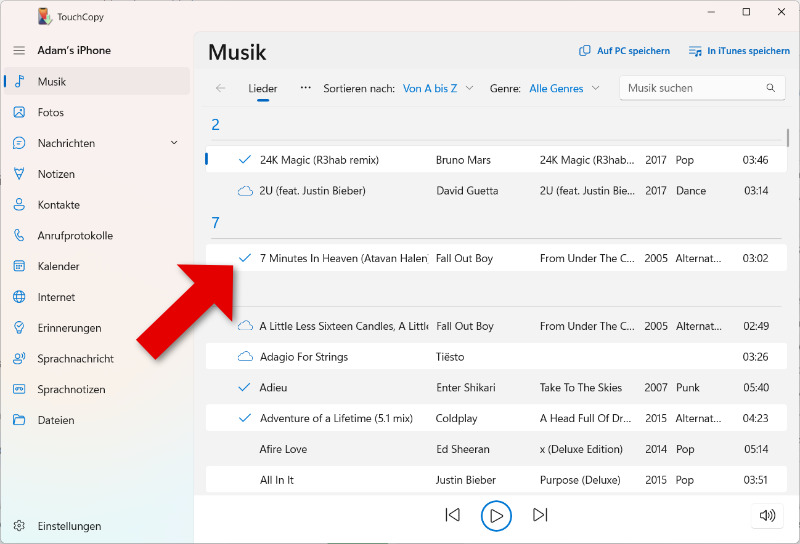This screenshot has height=544, width=800.
Task: Click genre Dance in 2U row
Action: click(691, 191)
